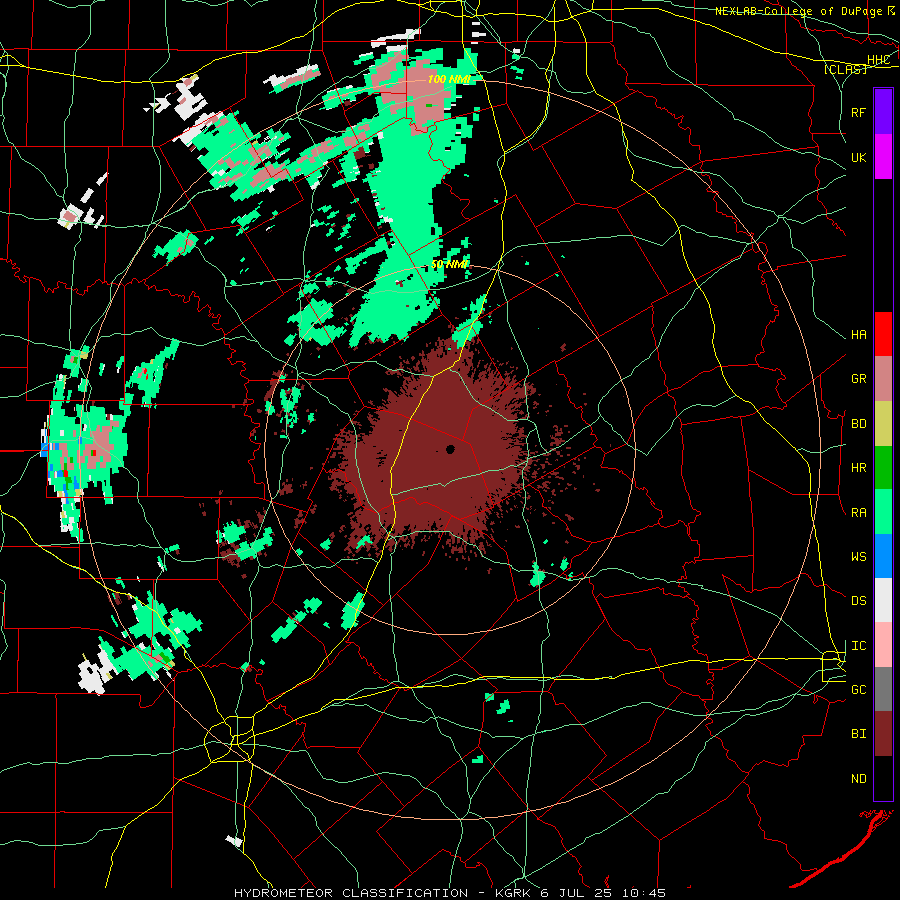The height and width of the screenshot is (900, 900).
Task: Select the IC ice crystals pink swatch
Action: 883,645
